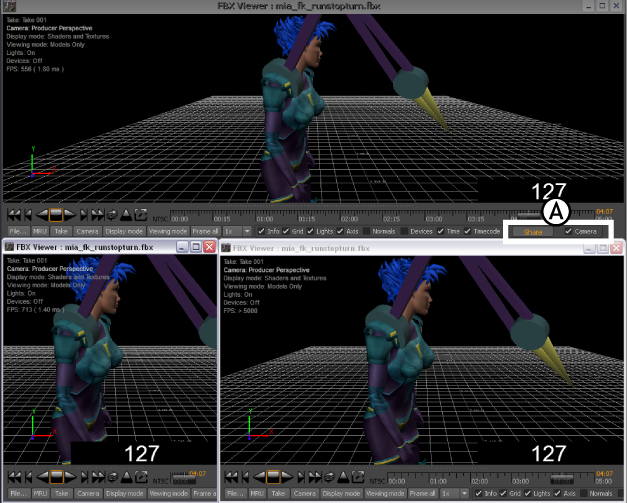The width and height of the screenshot is (627, 503).
Task: Click the triangle marker icon in top viewer
Action: click(x=126, y=215)
